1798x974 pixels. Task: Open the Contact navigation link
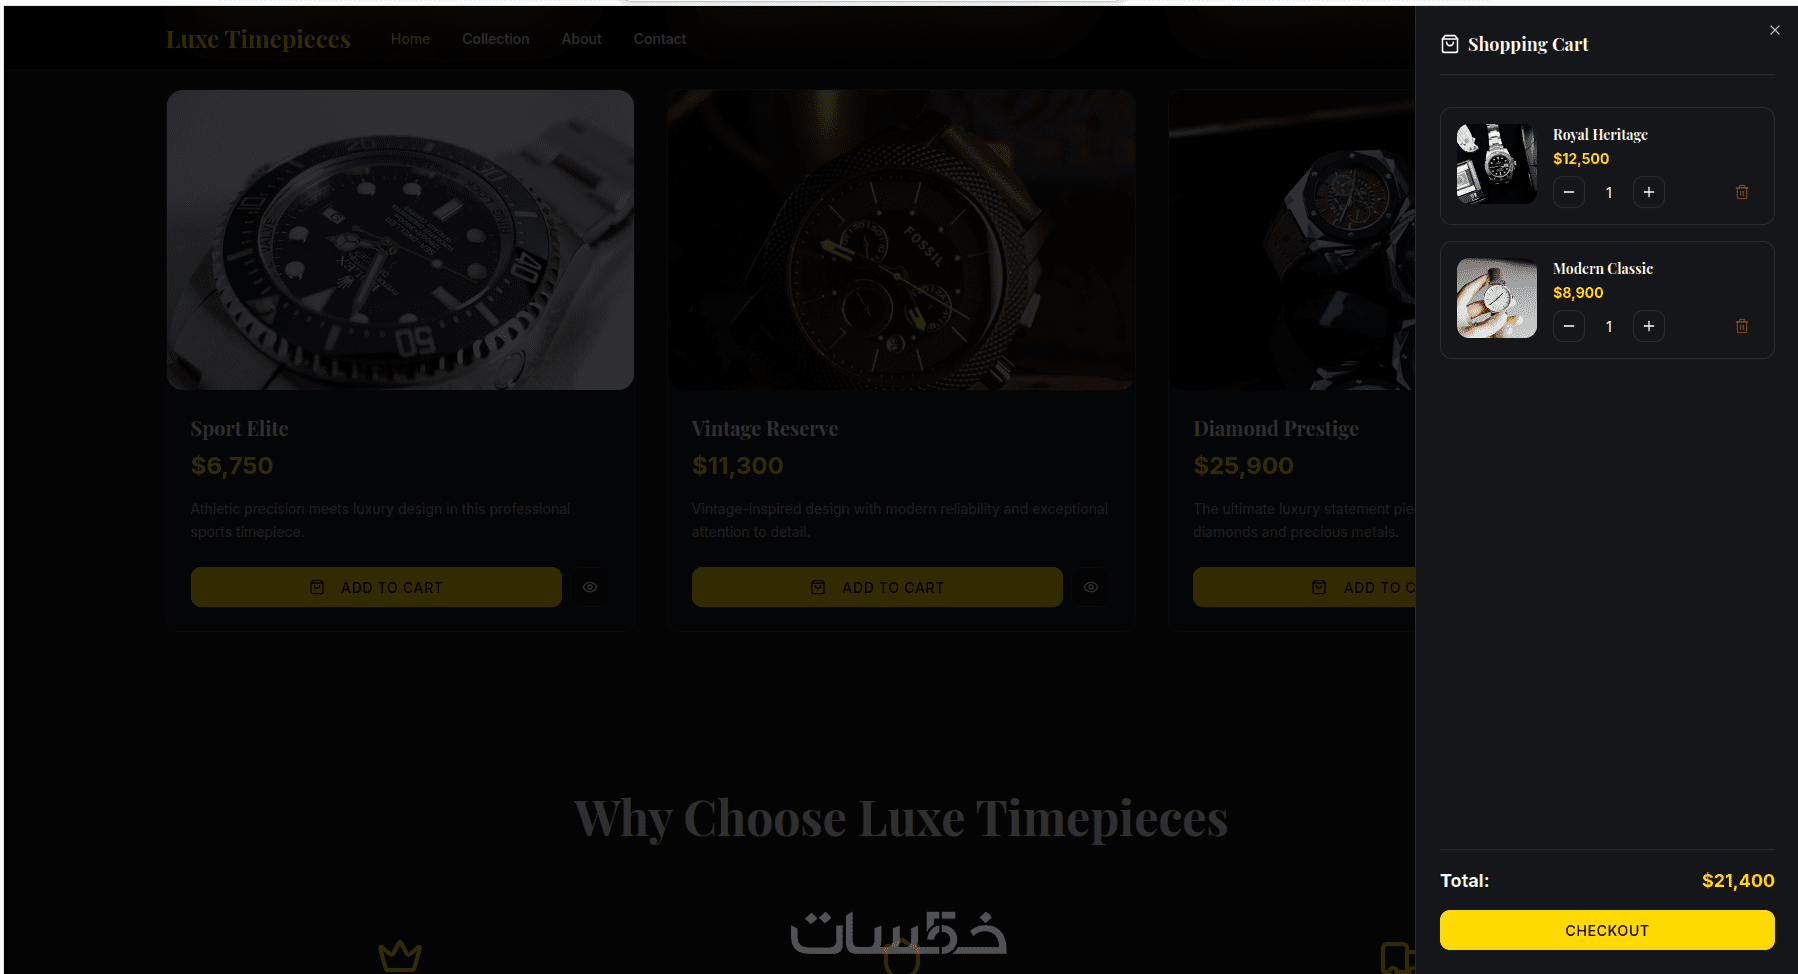click(660, 39)
